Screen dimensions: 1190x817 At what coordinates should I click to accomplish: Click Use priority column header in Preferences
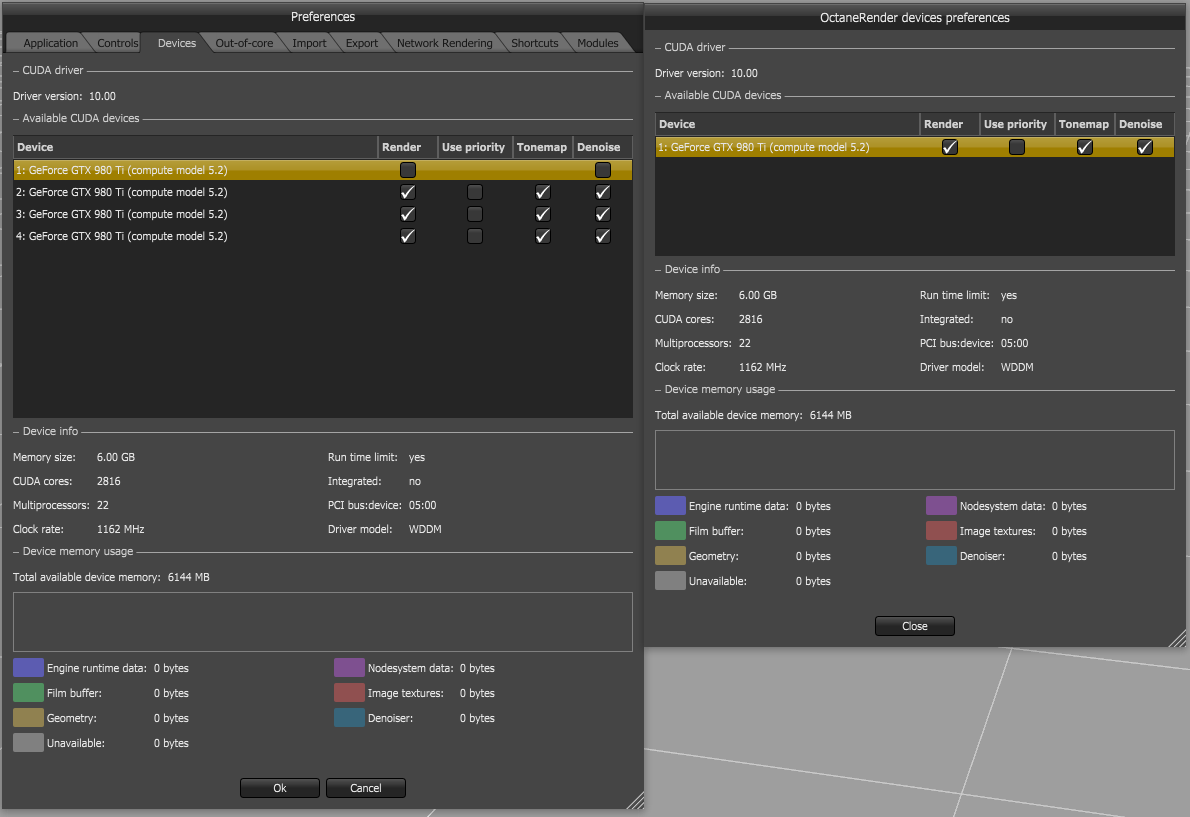474,147
